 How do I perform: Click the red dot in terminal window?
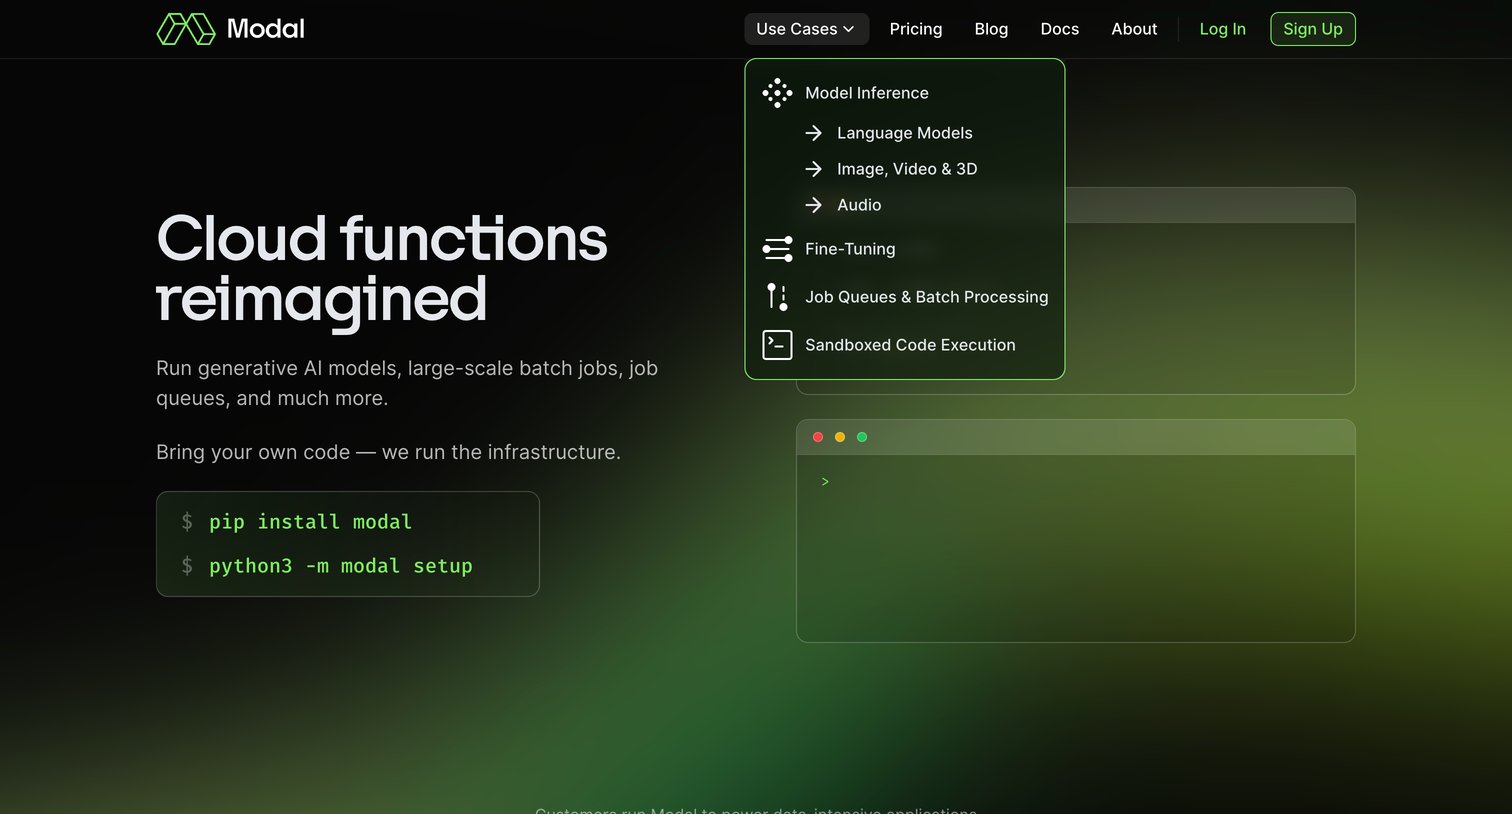(x=818, y=437)
